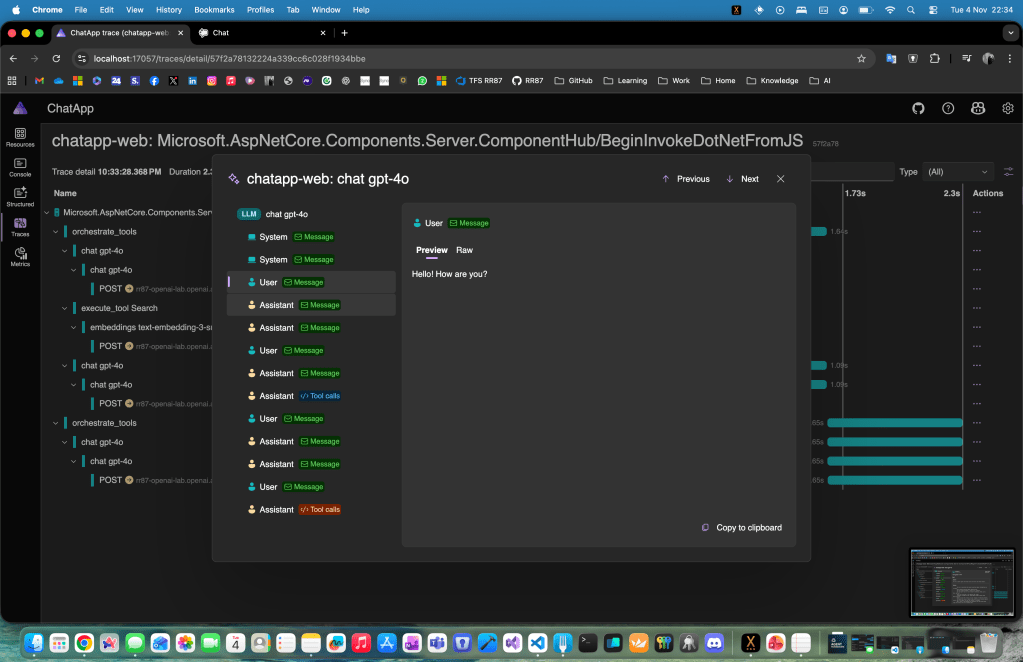Viewport: 1023px width, 662px height.
Task: Open the Resources page in the sidebar
Action: (20, 137)
